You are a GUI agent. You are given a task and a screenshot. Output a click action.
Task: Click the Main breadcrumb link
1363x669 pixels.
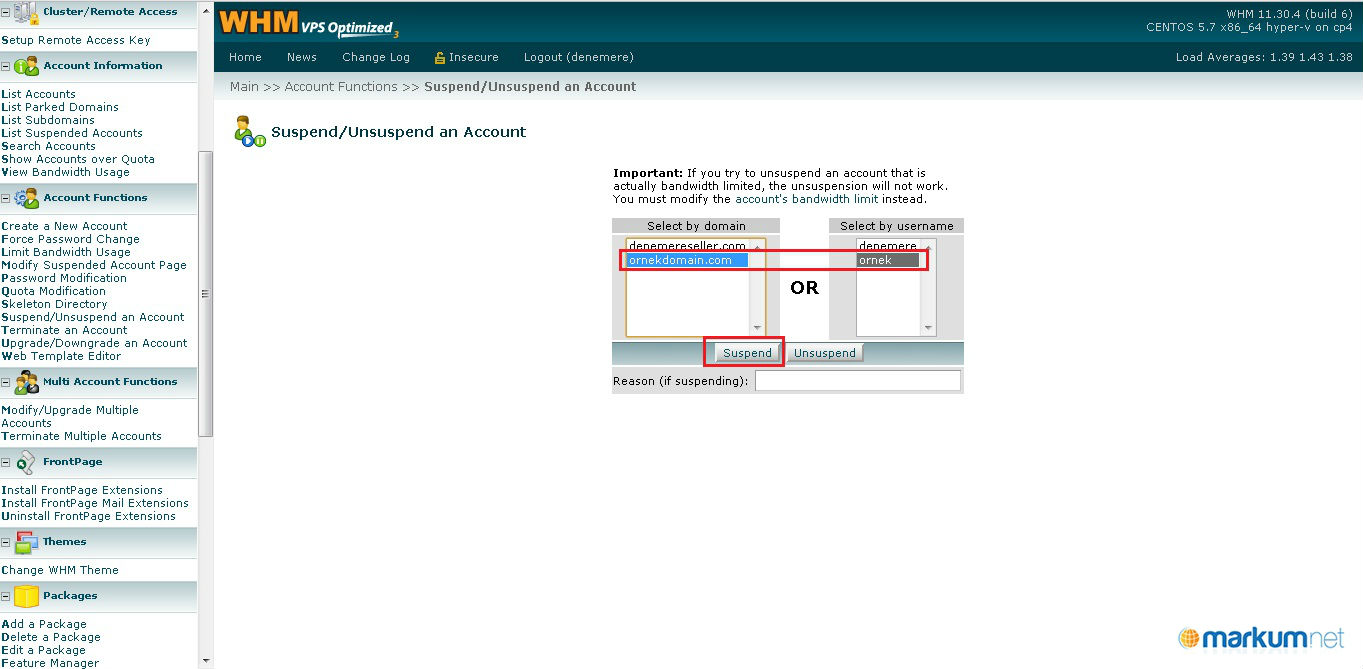click(x=244, y=87)
